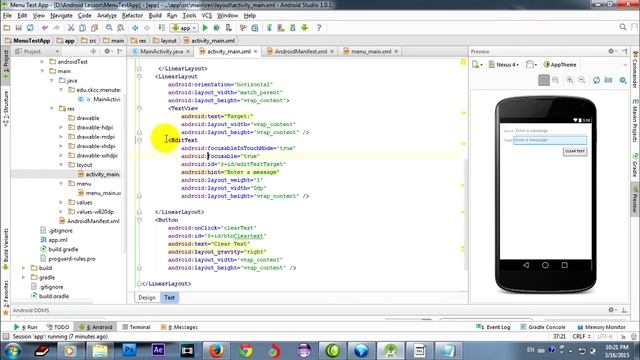Open the Memory Monitor panel

pyautogui.click(x=601, y=327)
